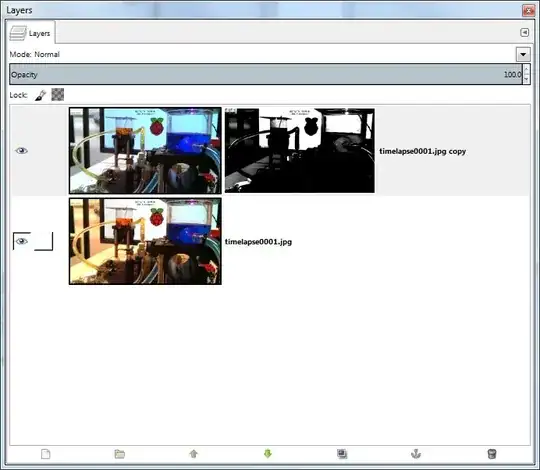The height and width of the screenshot is (470, 540).
Task: Click the 'timelapse0001.jpg copy' layer name
Action: tap(423, 151)
